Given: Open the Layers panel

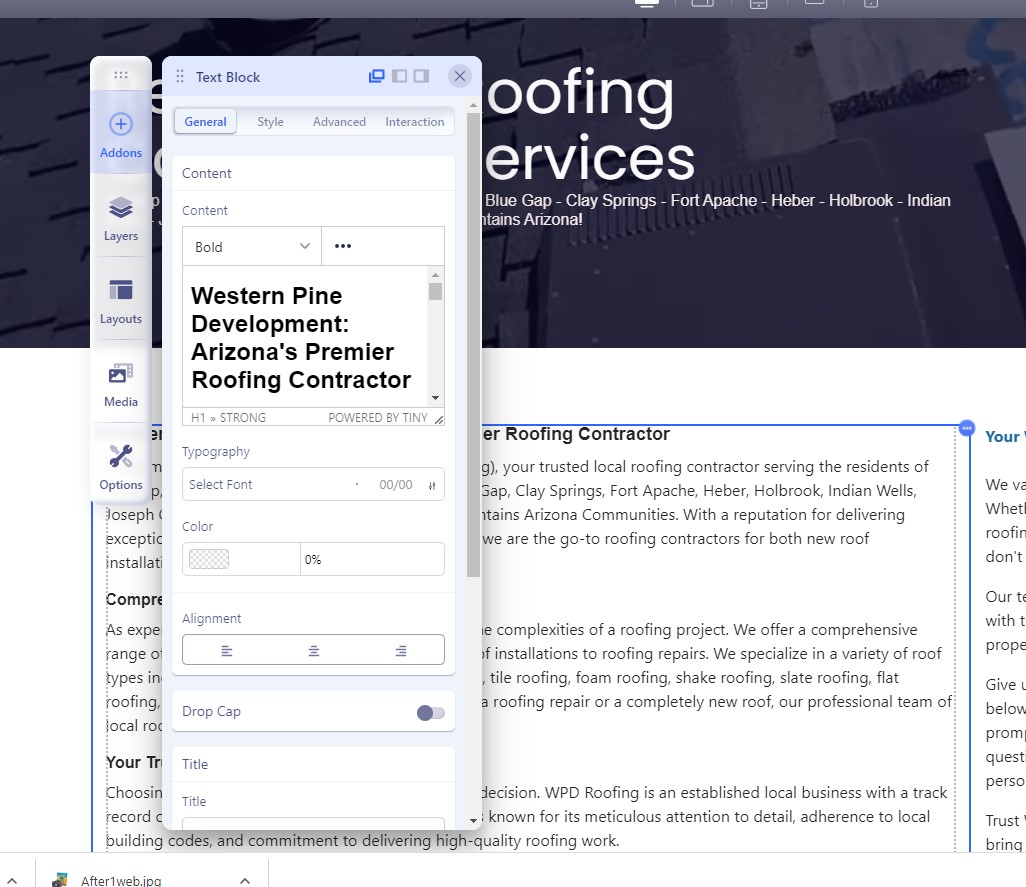Looking at the screenshot, I should click(x=121, y=218).
